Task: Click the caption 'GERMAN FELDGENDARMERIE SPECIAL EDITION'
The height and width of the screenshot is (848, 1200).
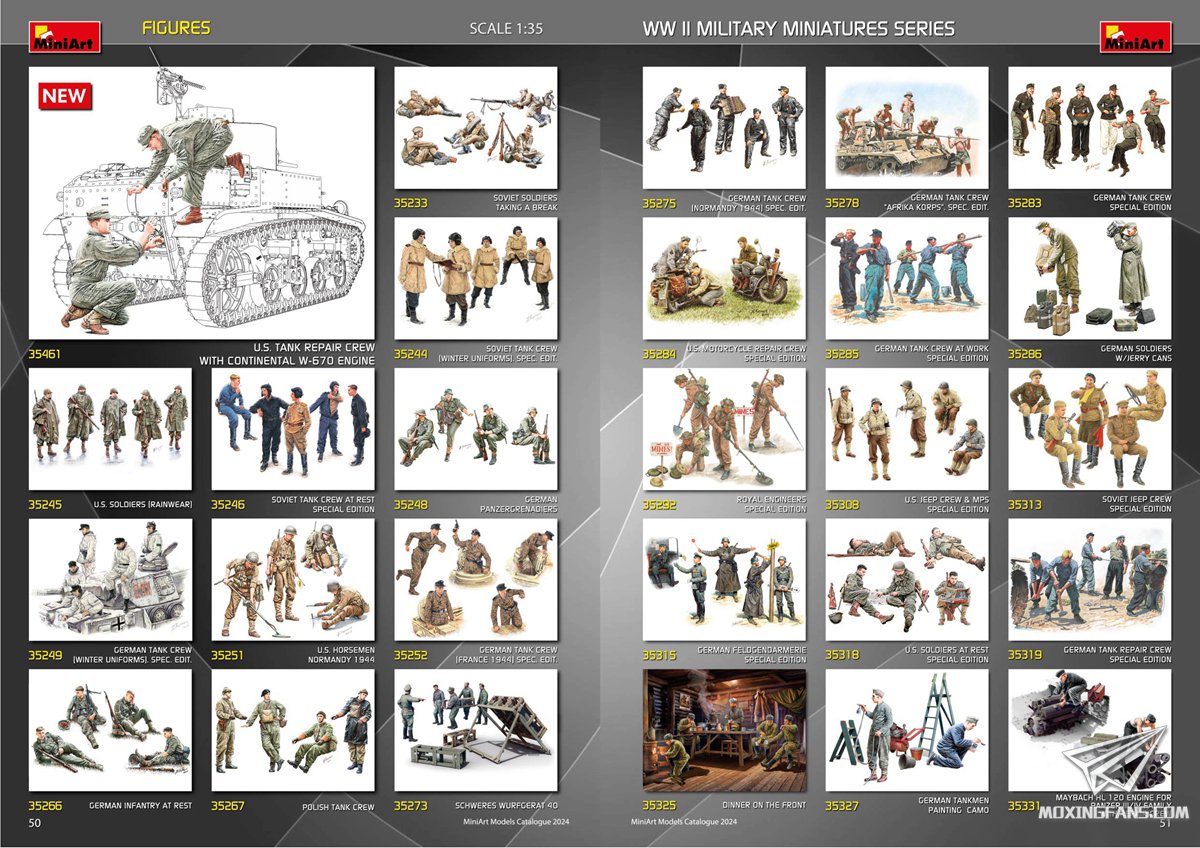Action: pos(751,655)
